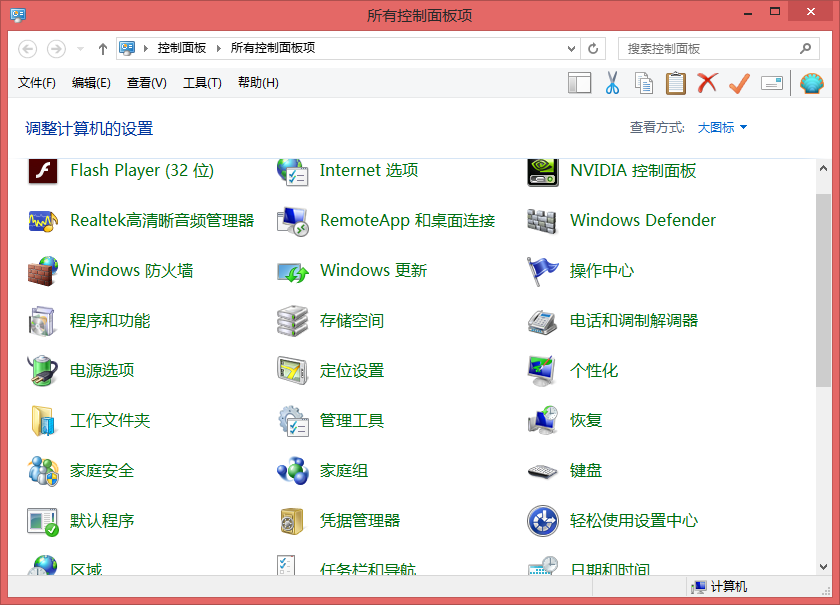Viewport: 840px width, 605px height.
Task: Click the Properties toolbar icon
Action: pyautogui.click(x=771, y=83)
